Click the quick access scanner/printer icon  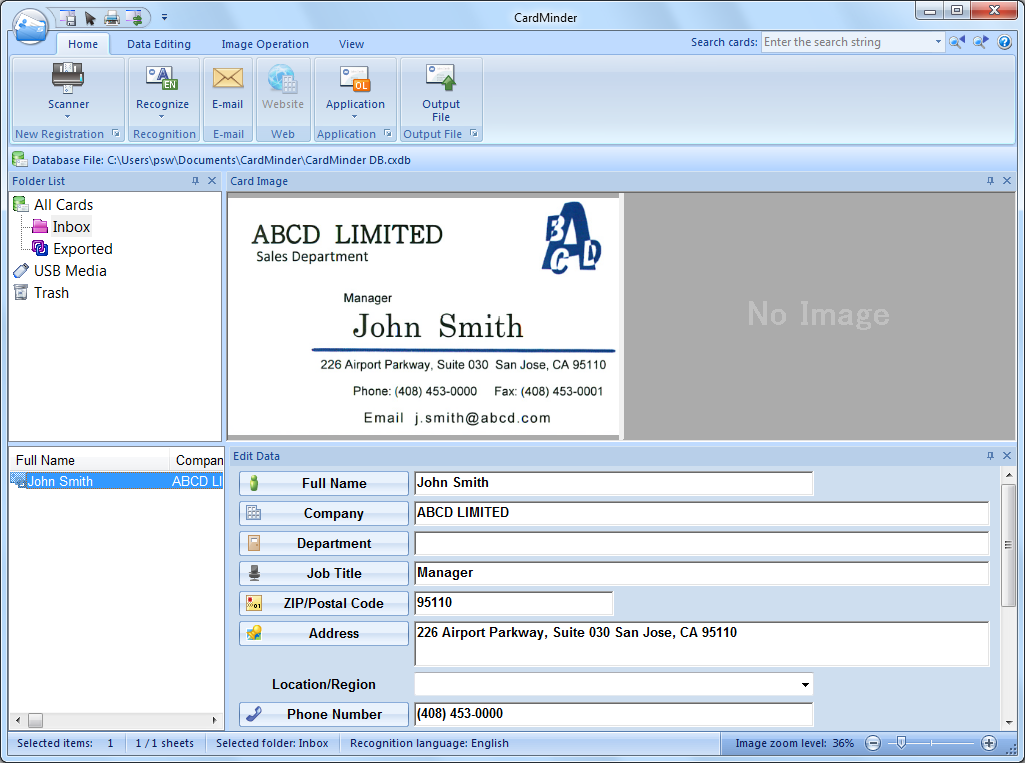click(112, 18)
